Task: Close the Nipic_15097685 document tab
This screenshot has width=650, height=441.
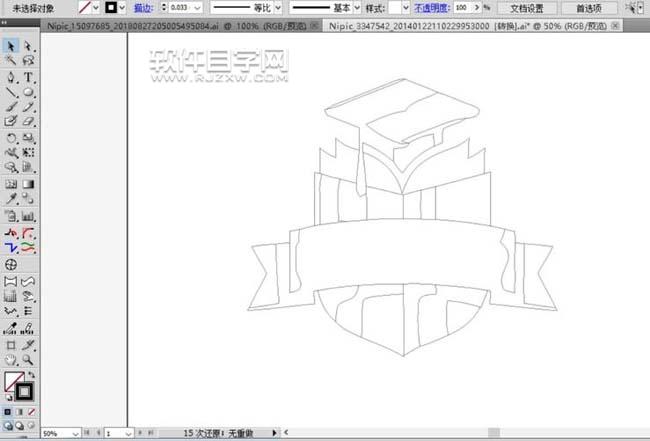Action: click(x=315, y=26)
